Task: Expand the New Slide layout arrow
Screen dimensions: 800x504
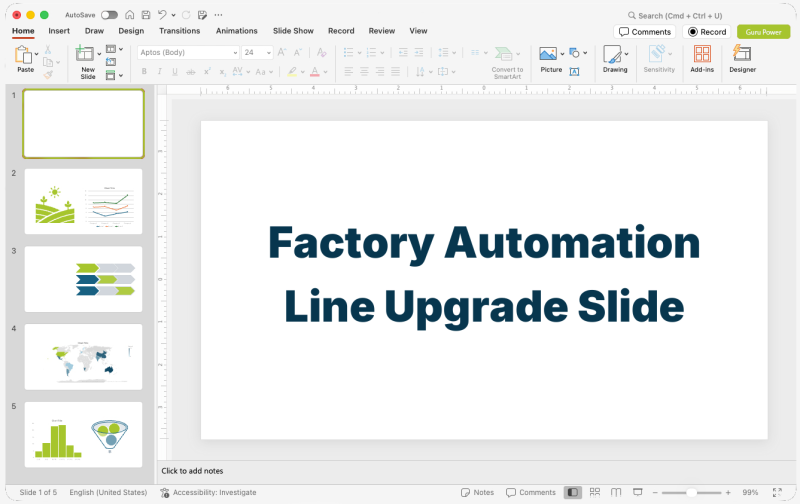Action: click(x=99, y=54)
